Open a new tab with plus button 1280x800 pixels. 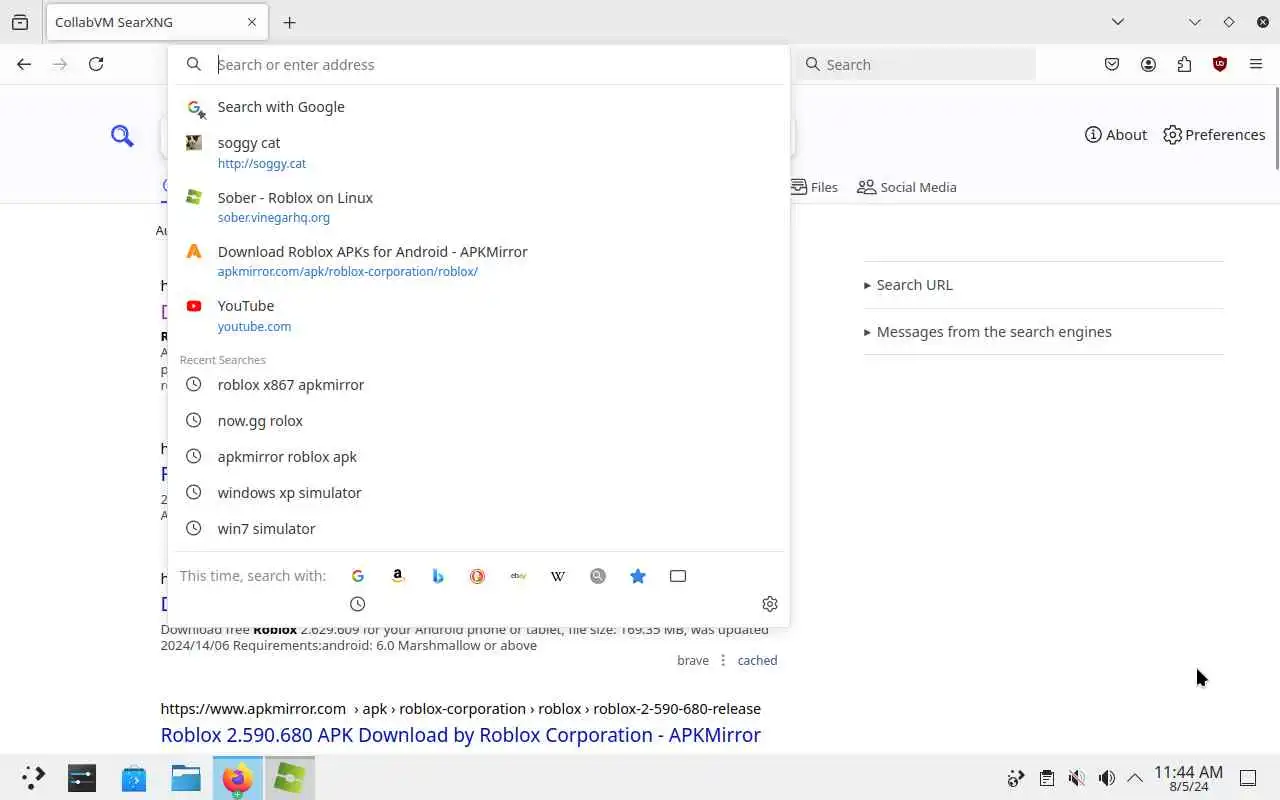(x=289, y=22)
